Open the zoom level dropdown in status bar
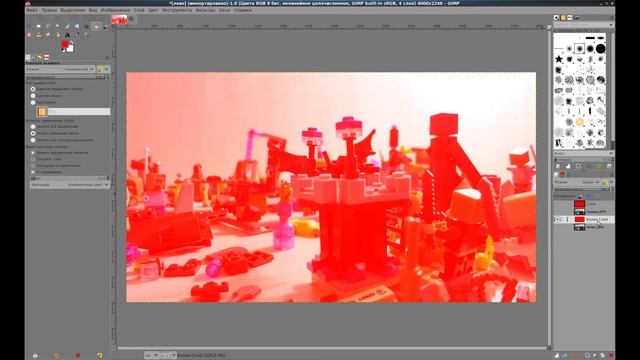 coord(168,356)
